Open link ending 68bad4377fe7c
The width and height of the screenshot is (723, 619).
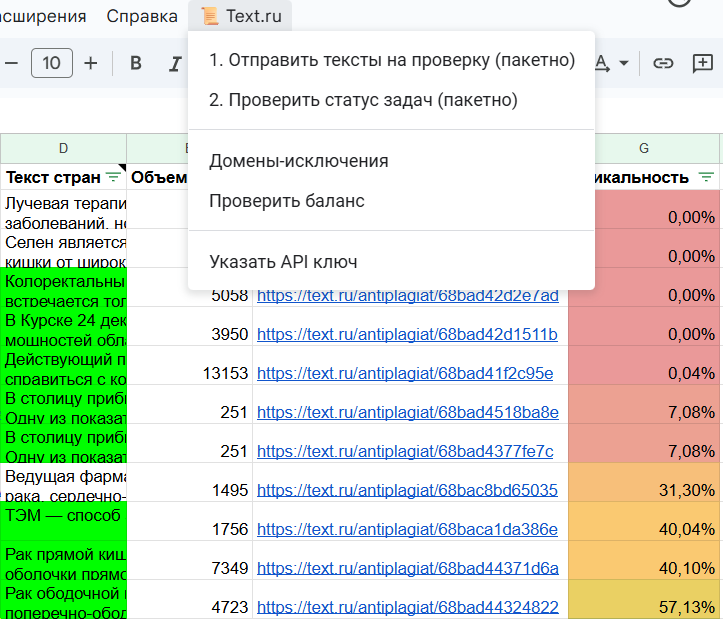405,451
